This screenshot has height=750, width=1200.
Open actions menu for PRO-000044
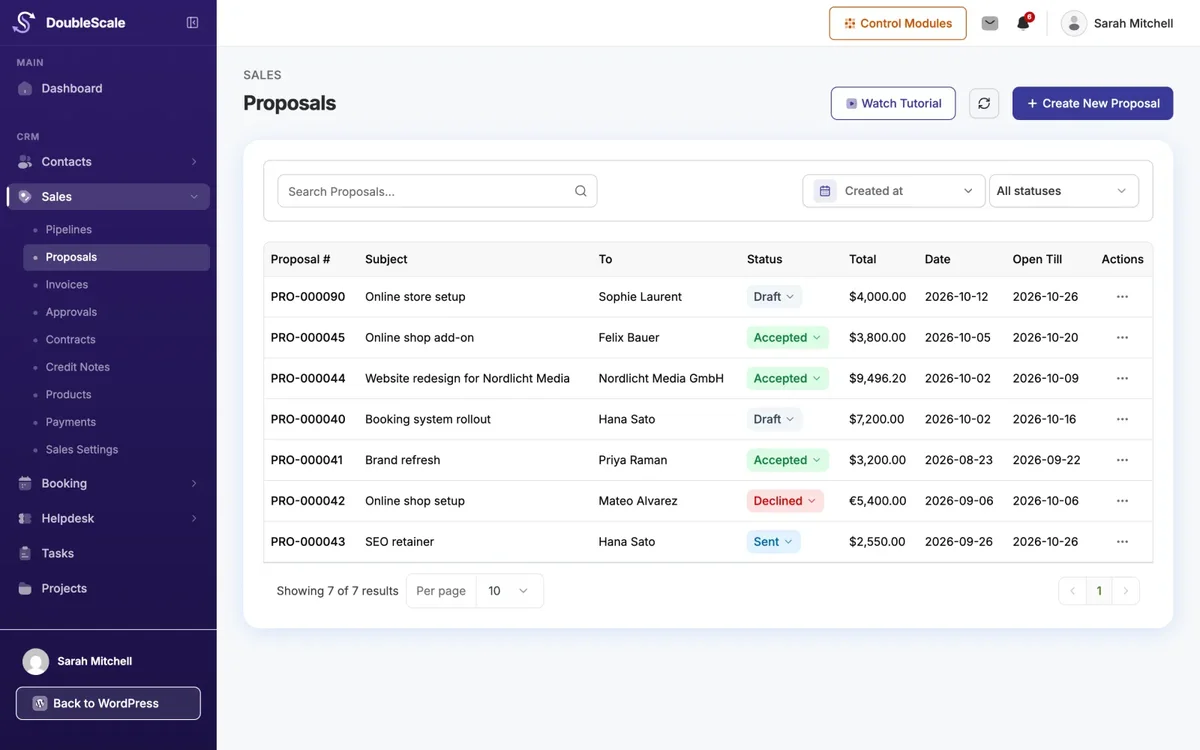(x=1122, y=379)
